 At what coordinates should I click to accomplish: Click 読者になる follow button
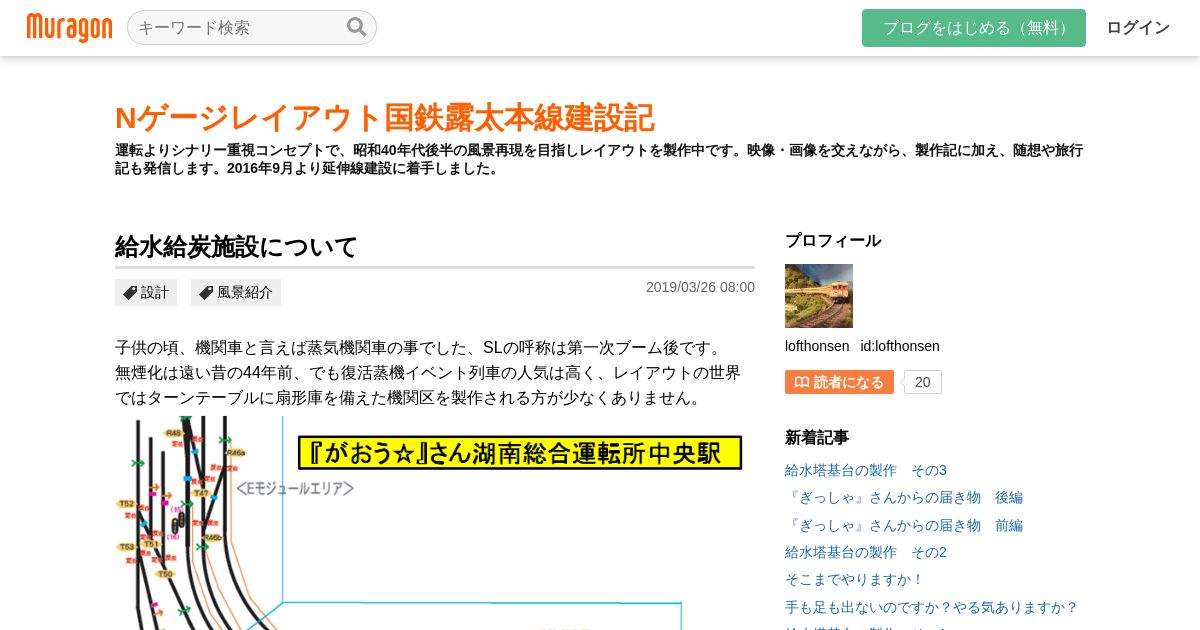[x=839, y=382]
